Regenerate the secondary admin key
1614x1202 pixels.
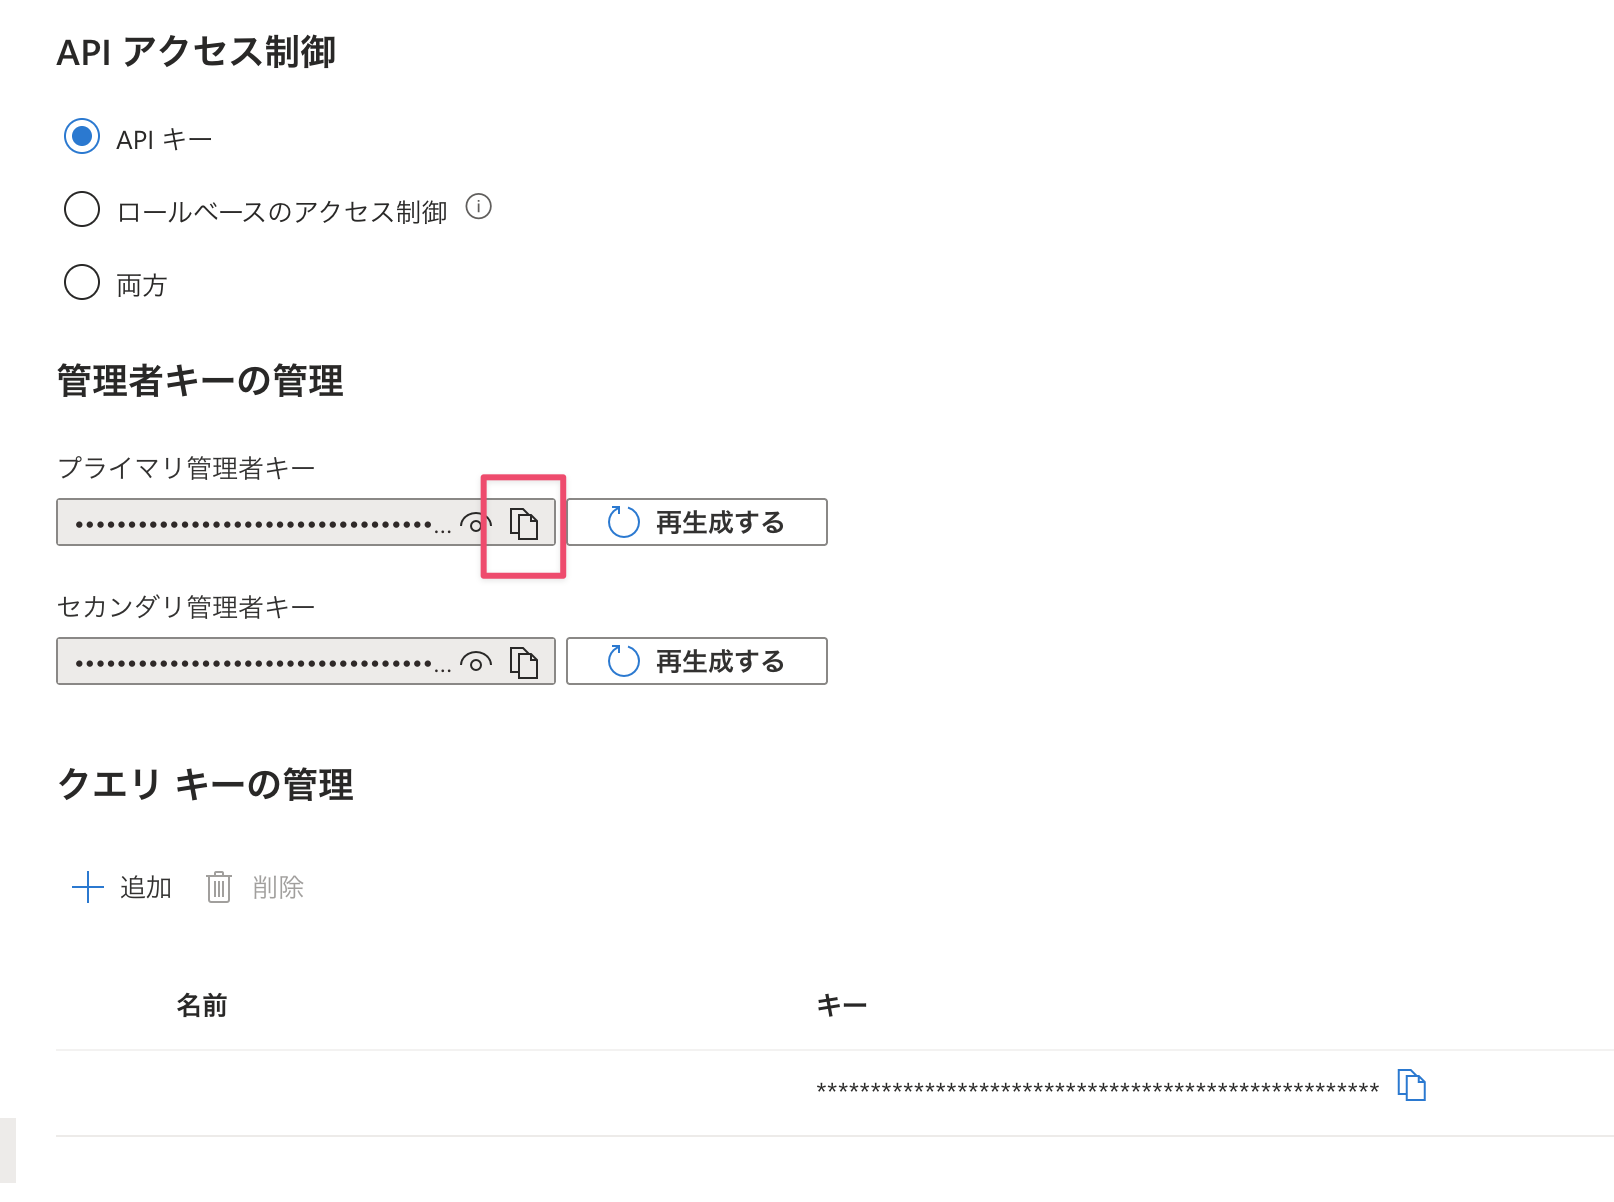coord(697,661)
